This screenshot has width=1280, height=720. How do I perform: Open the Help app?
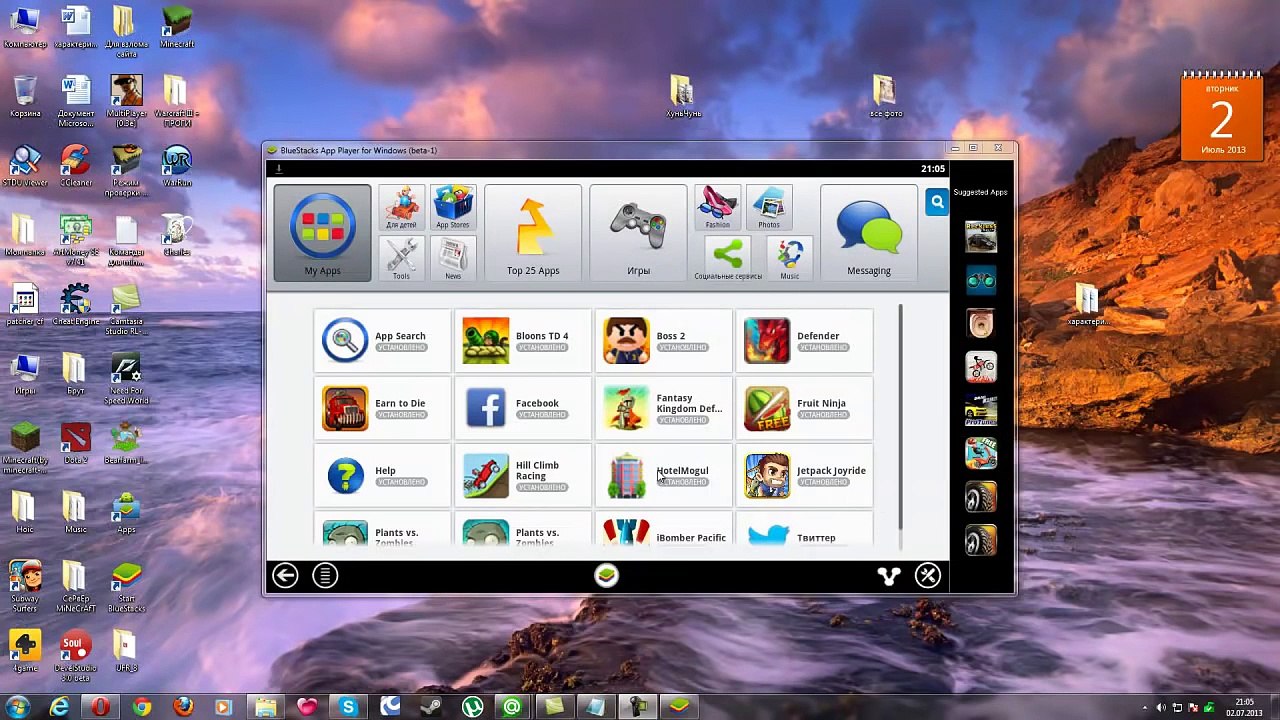coord(382,475)
